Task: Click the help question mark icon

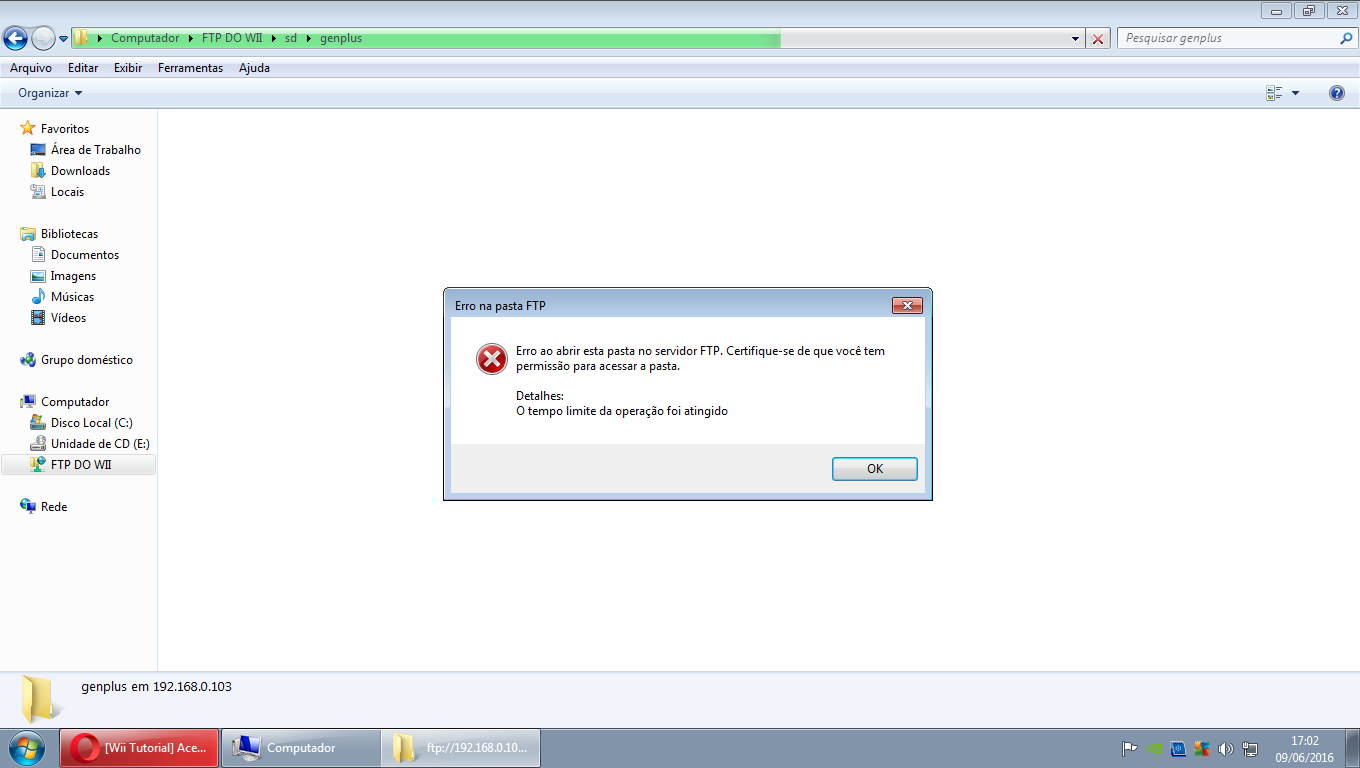Action: 1337,93
